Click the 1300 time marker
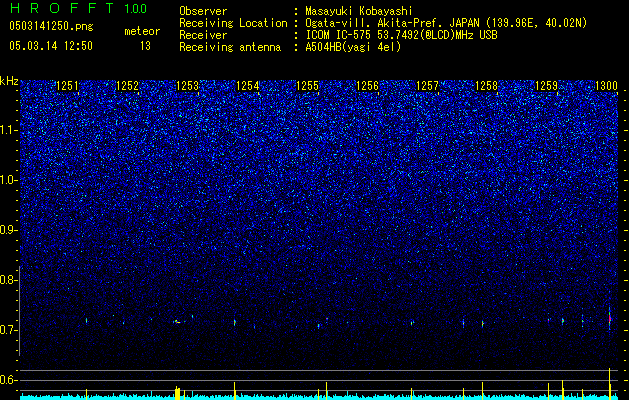This screenshot has height=400, width=629. [606, 86]
